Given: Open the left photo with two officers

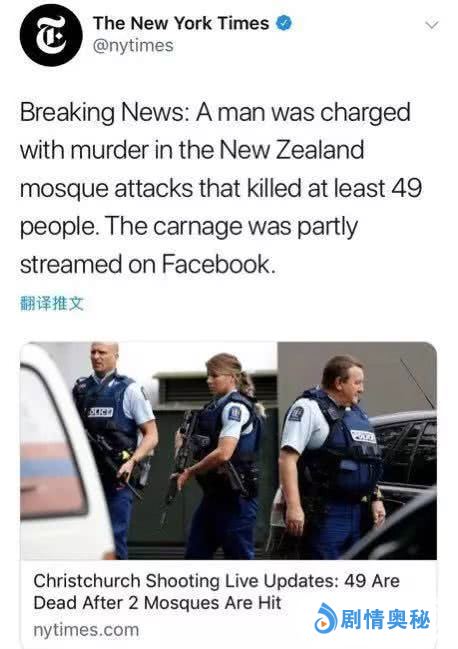Looking at the screenshot, I should [x=149, y=451].
